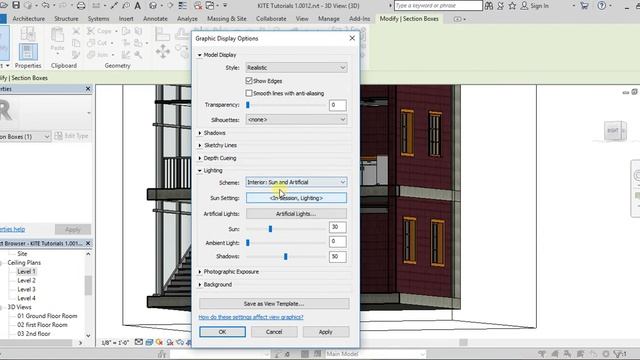Image resolution: width=640 pixels, height=360 pixels.
Task: Click the Detail Level icon in view control bar
Action: pos(139,342)
